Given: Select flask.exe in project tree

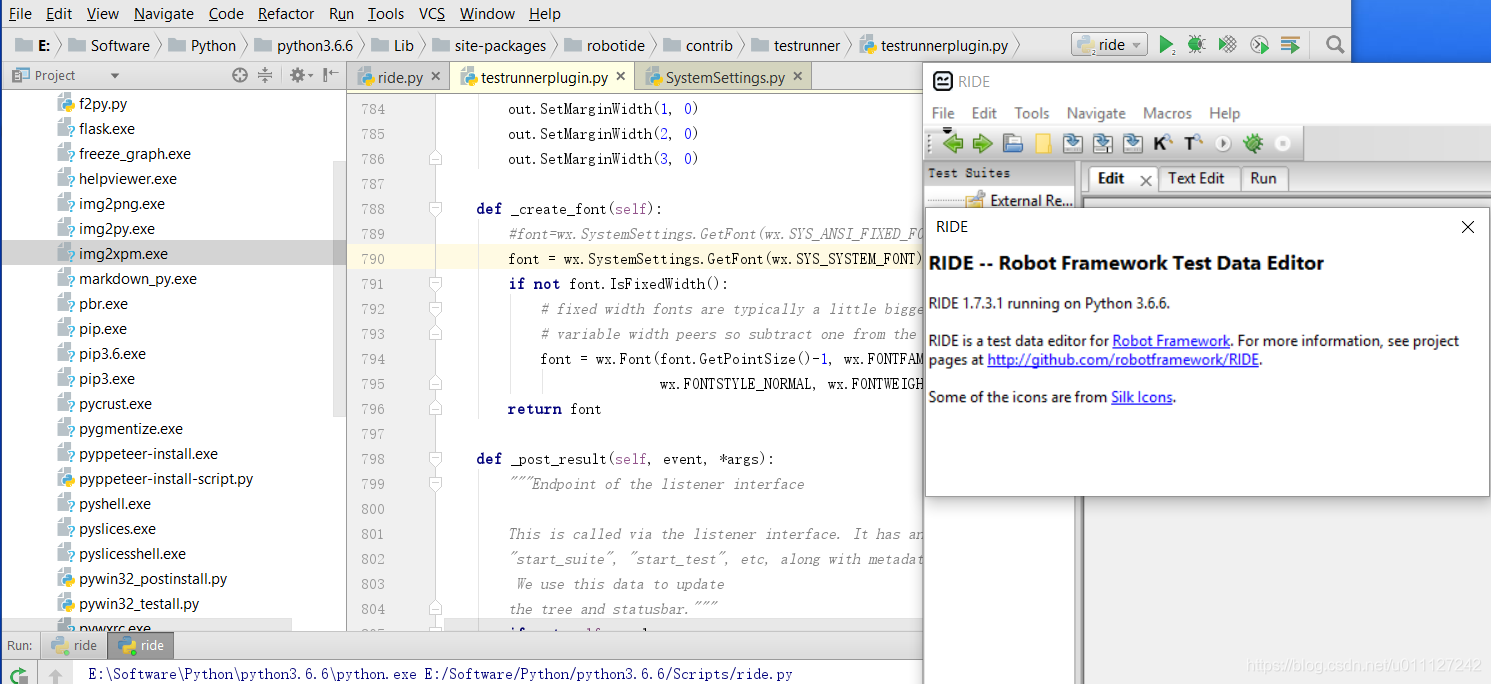Looking at the screenshot, I should (107, 129).
